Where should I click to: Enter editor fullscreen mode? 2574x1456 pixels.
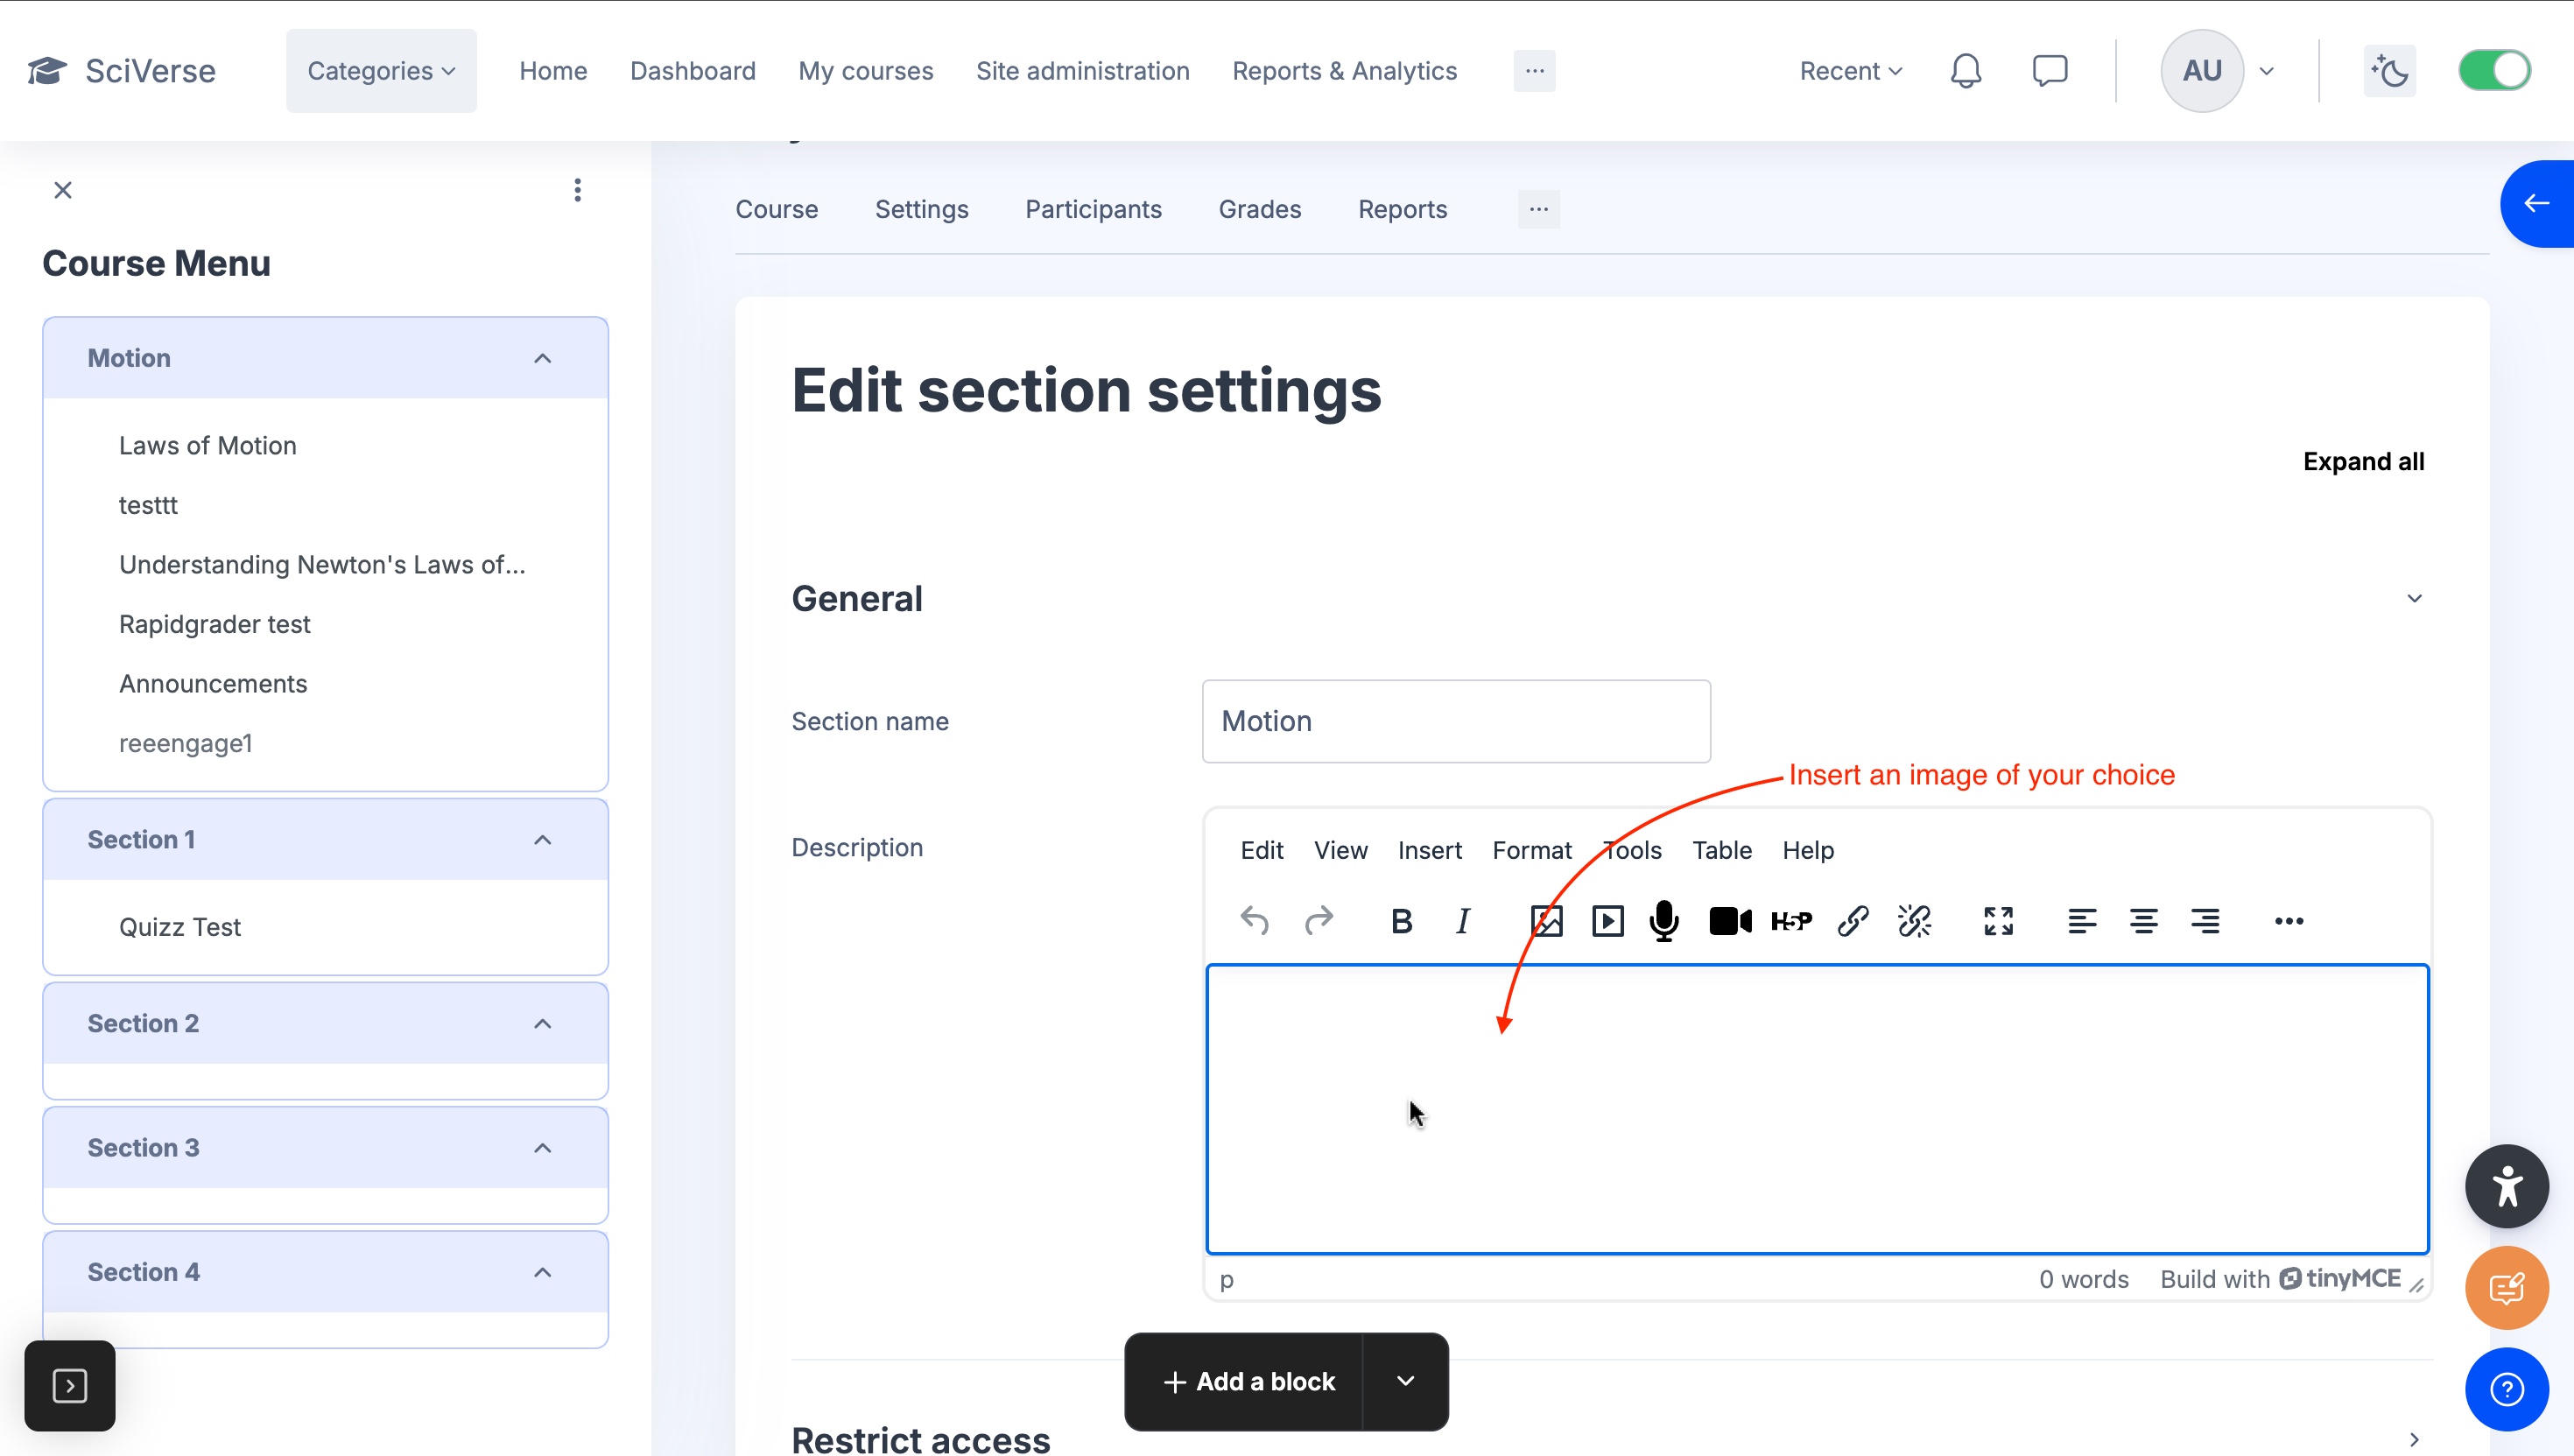[1998, 920]
